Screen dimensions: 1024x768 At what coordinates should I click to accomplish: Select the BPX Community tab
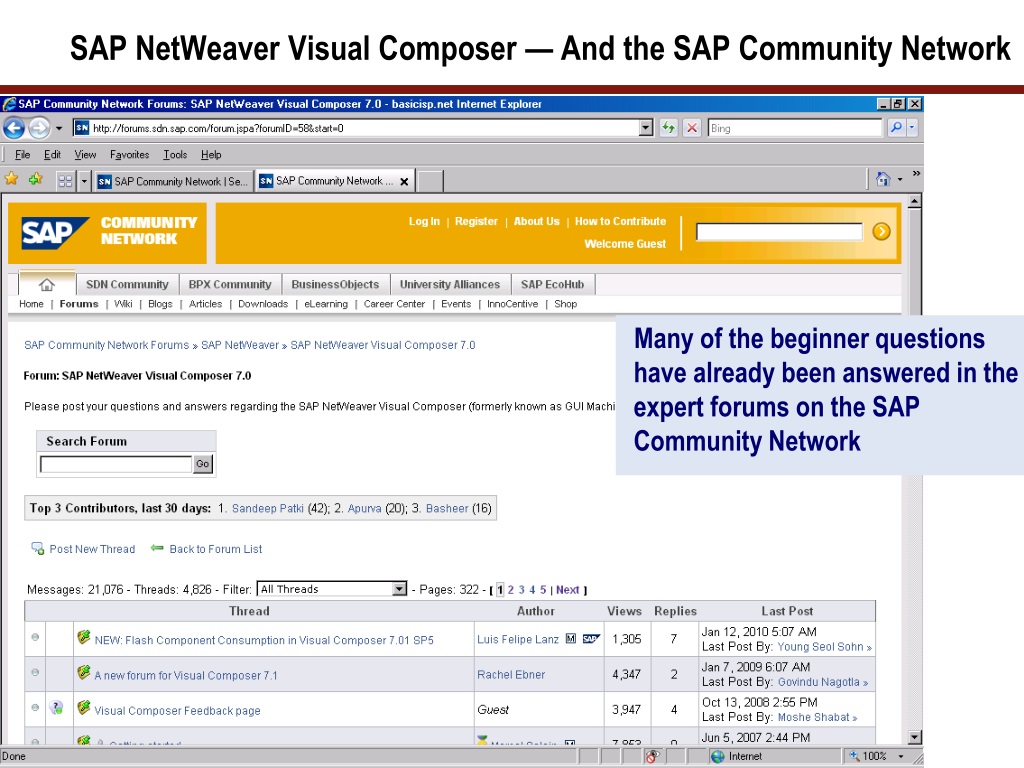click(x=230, y=284)
